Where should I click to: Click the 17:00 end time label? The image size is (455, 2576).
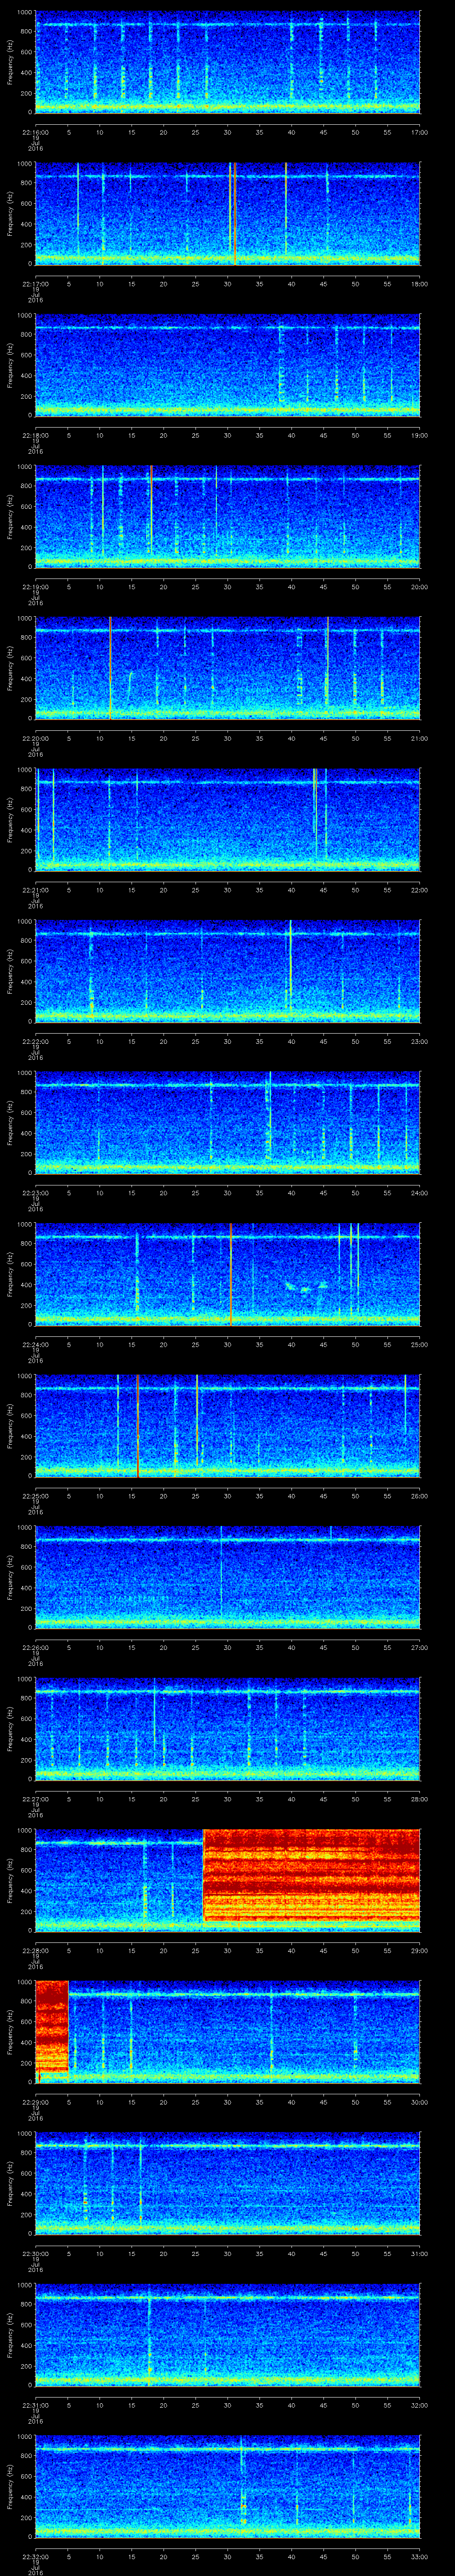[x=419, y=132]
